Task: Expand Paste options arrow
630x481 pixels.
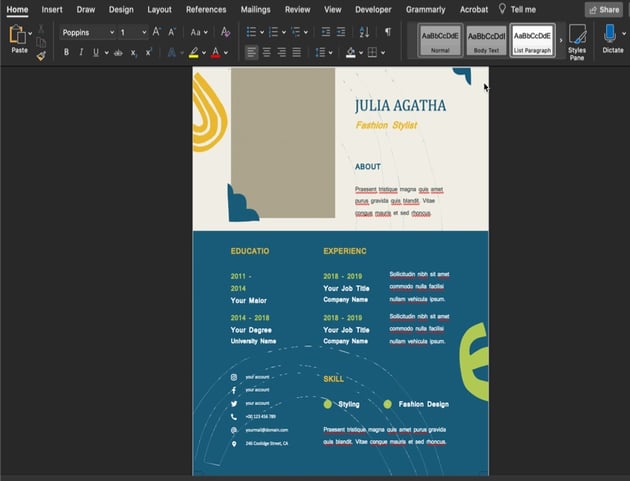Action: [30, 34]
